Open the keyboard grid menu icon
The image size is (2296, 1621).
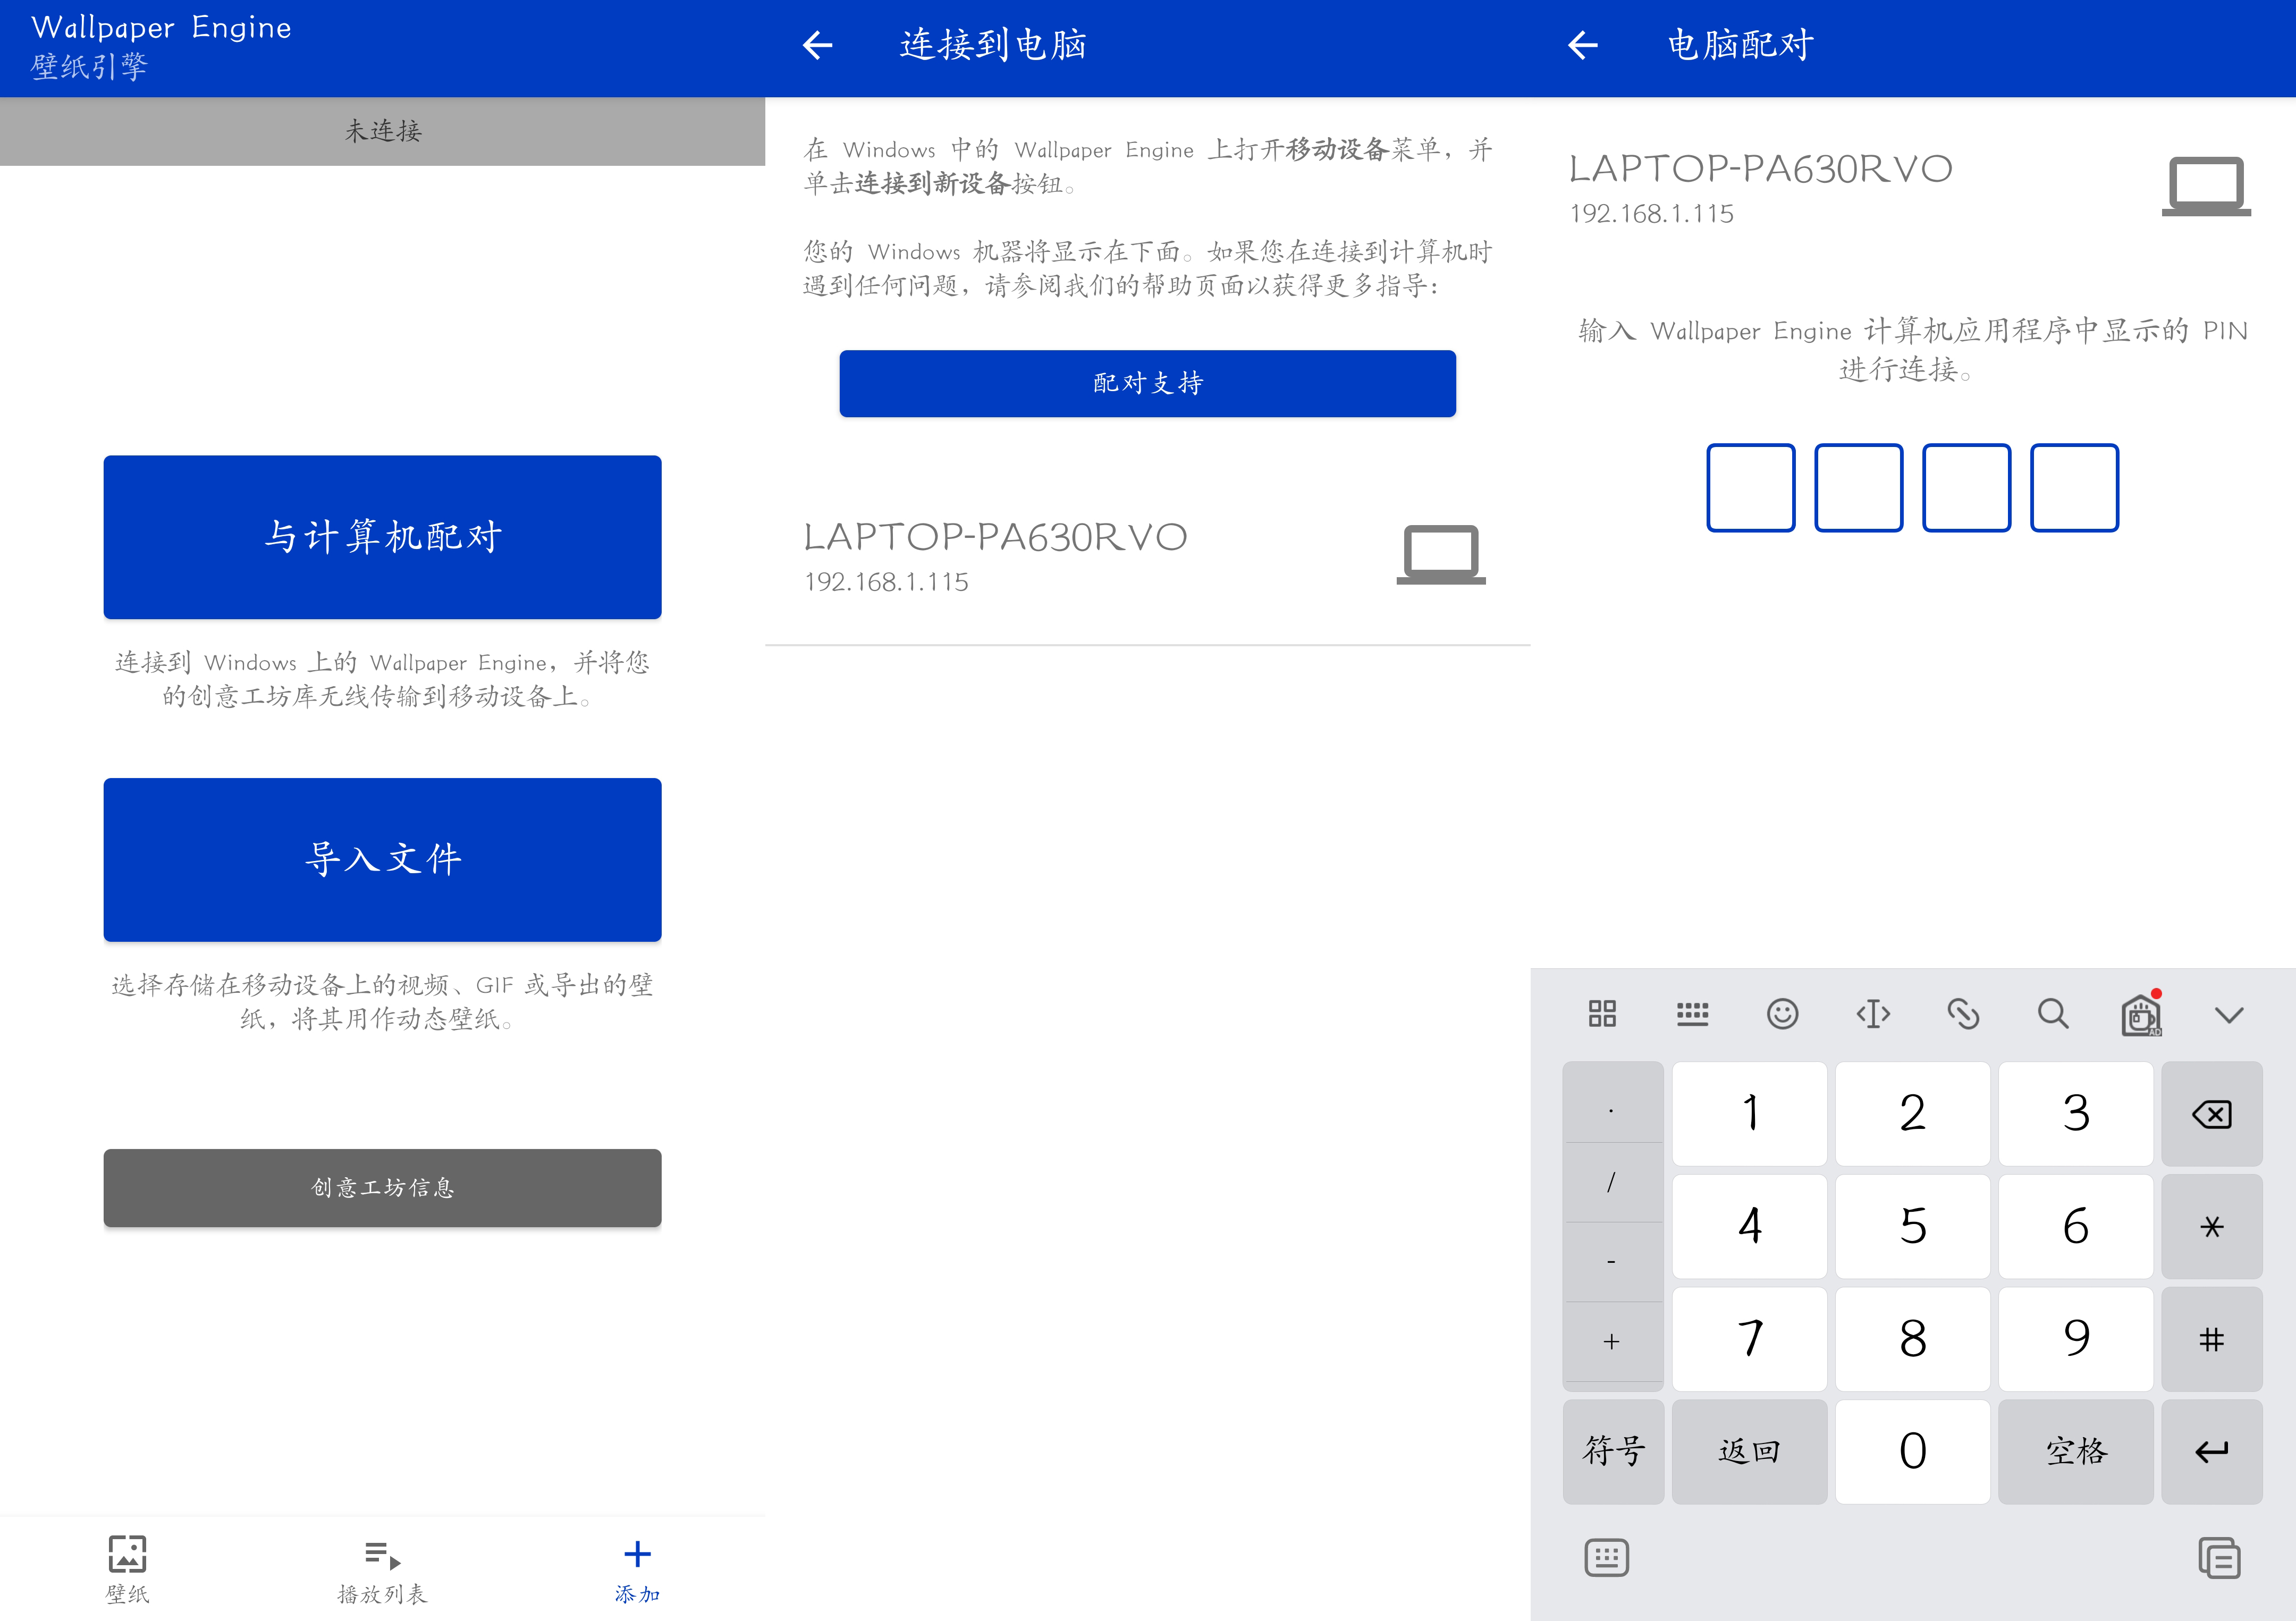pos(1602,1014)
